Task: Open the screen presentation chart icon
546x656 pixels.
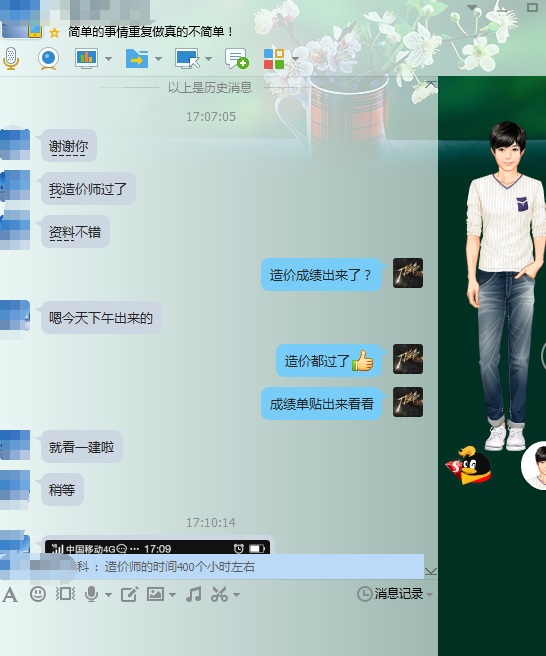Action: 86,58
